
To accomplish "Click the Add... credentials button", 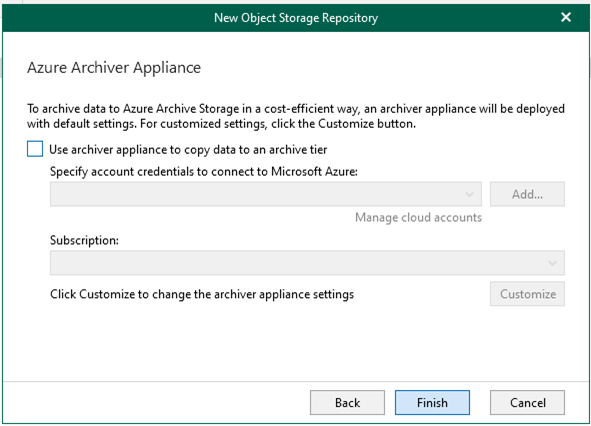I will [527, 194].
